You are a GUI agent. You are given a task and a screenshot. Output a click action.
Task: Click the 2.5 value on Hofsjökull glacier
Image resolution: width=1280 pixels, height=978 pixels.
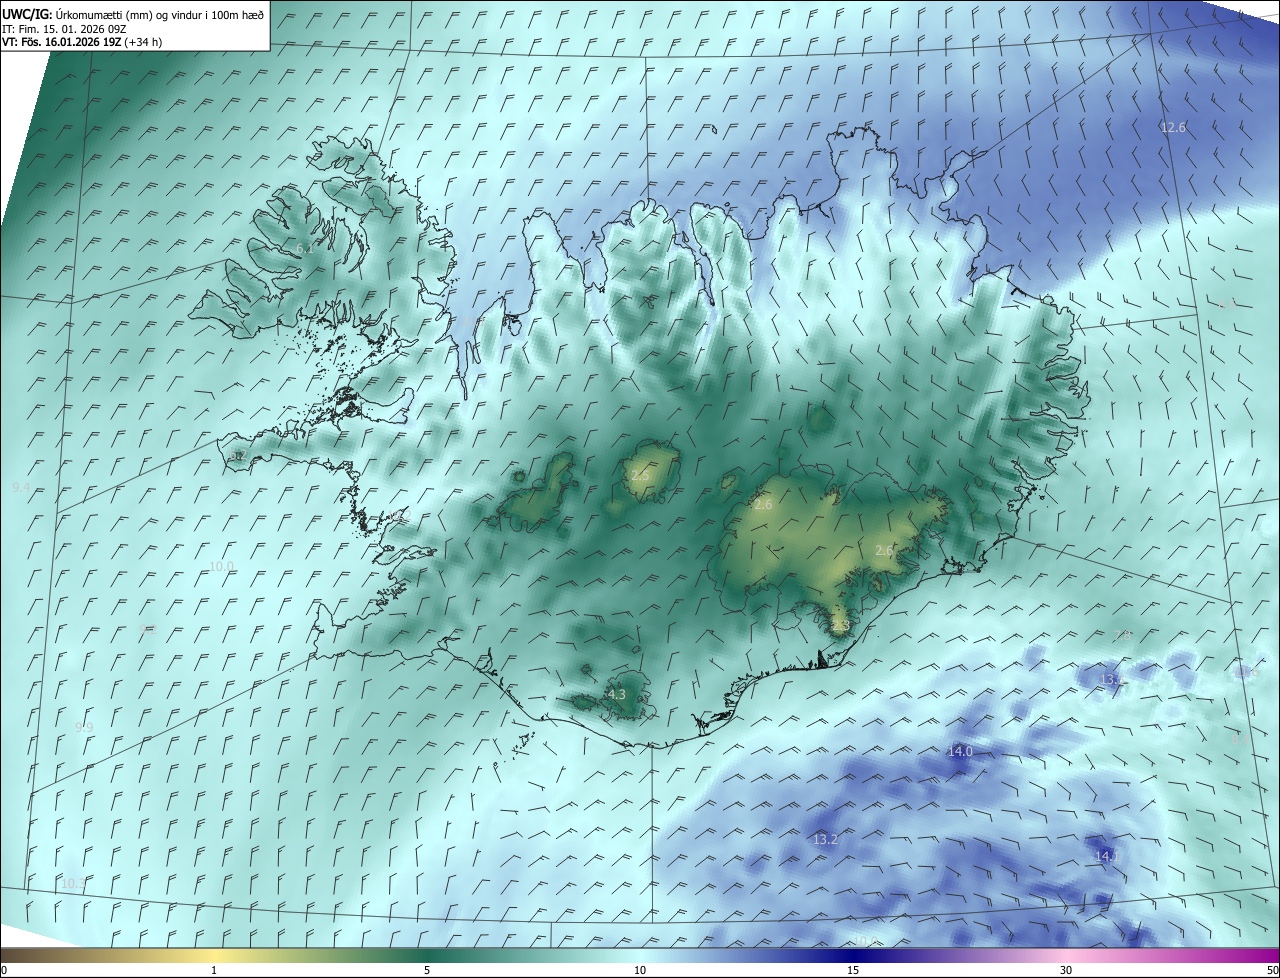(640, 475)
